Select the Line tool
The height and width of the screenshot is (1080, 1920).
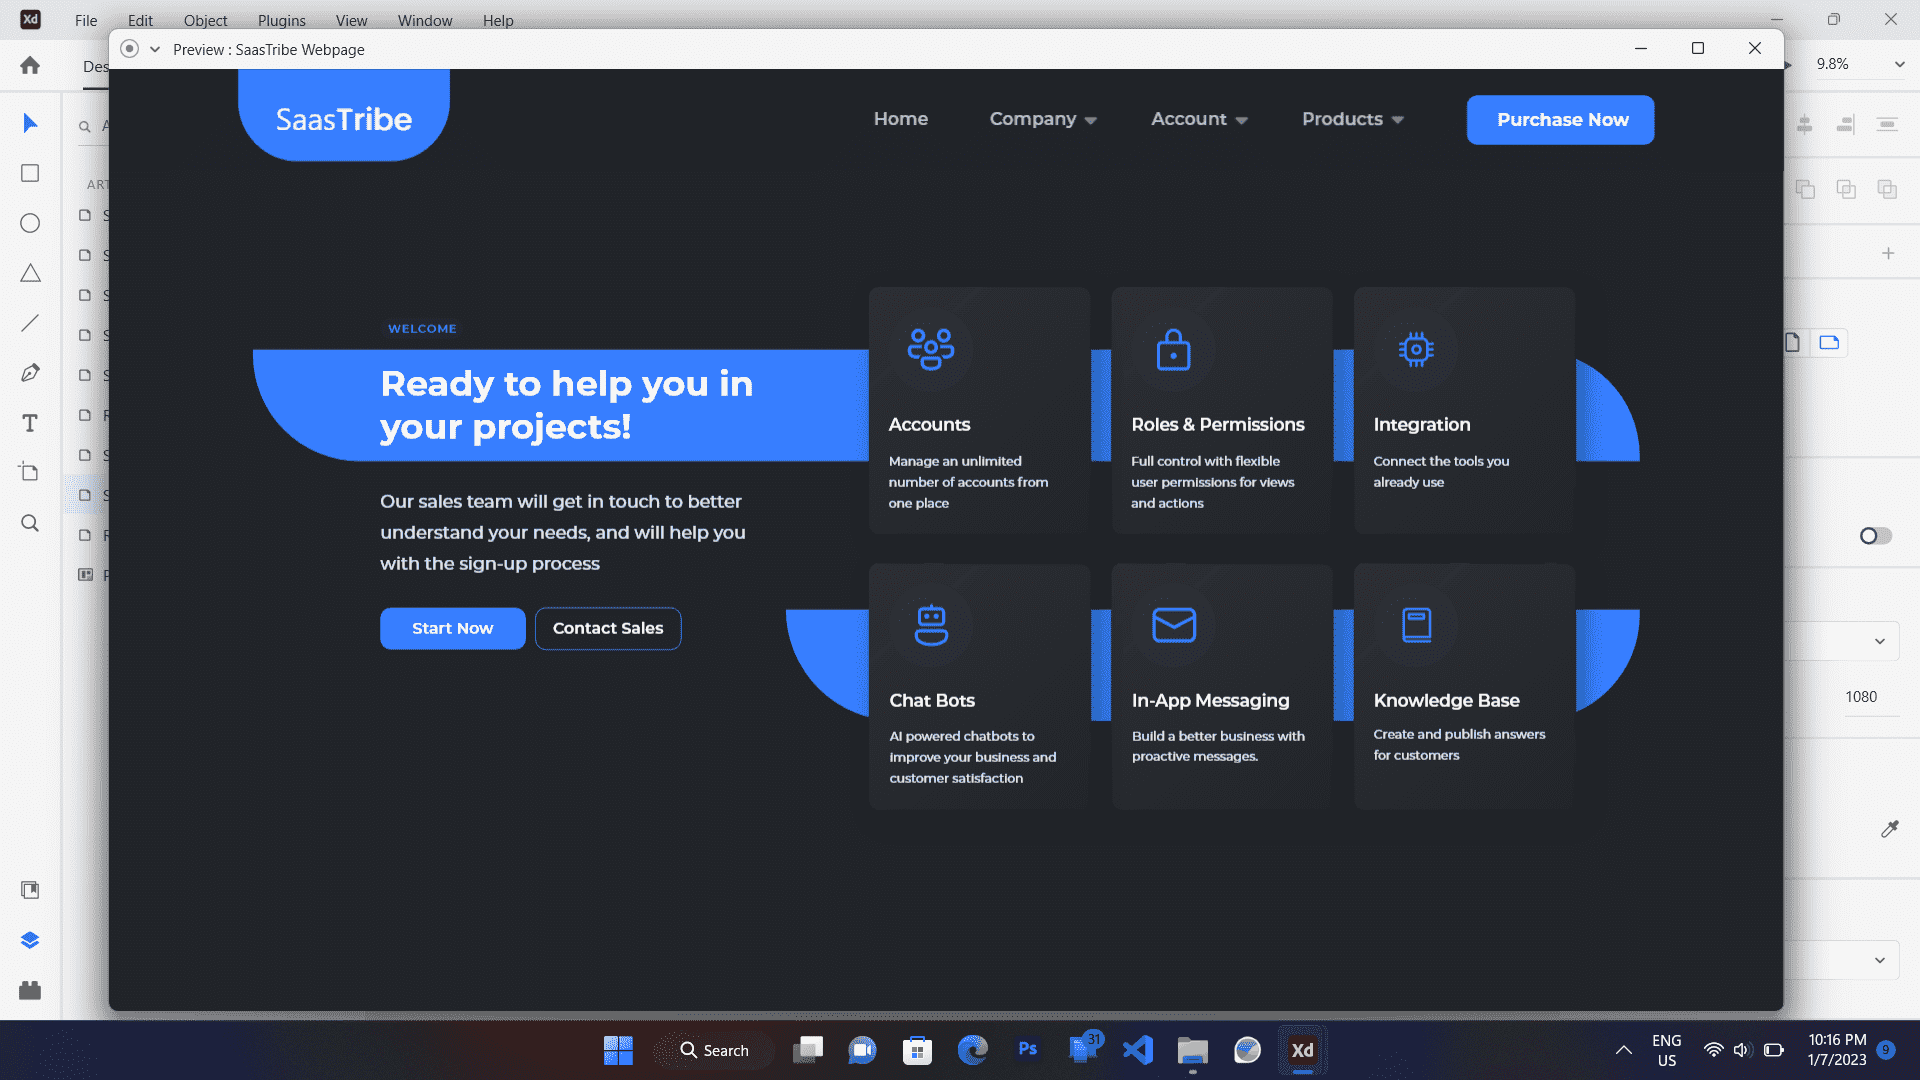click(30, 323)
